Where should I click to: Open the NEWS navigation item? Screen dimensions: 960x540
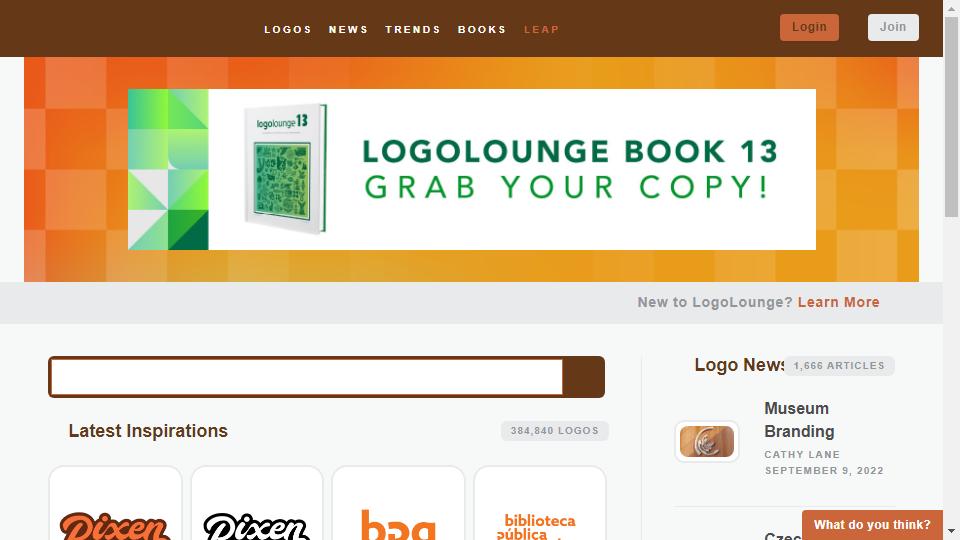pyautogui.click(x=348, y=29)
